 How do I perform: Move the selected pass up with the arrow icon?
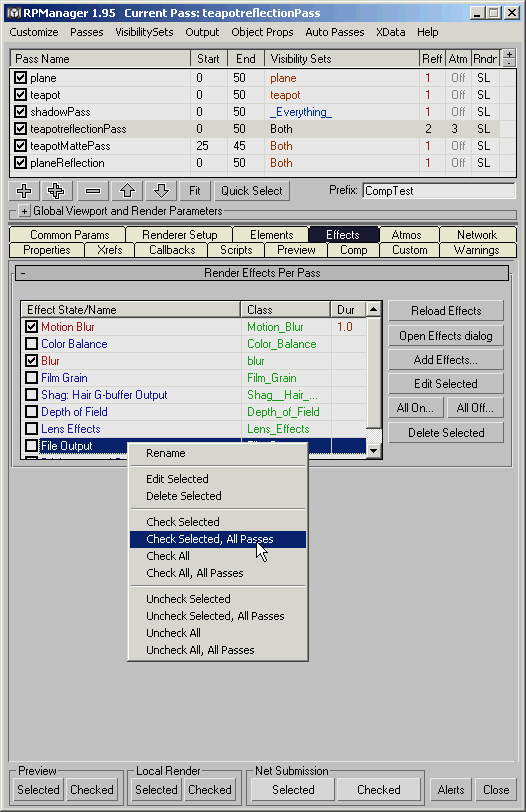127,191
